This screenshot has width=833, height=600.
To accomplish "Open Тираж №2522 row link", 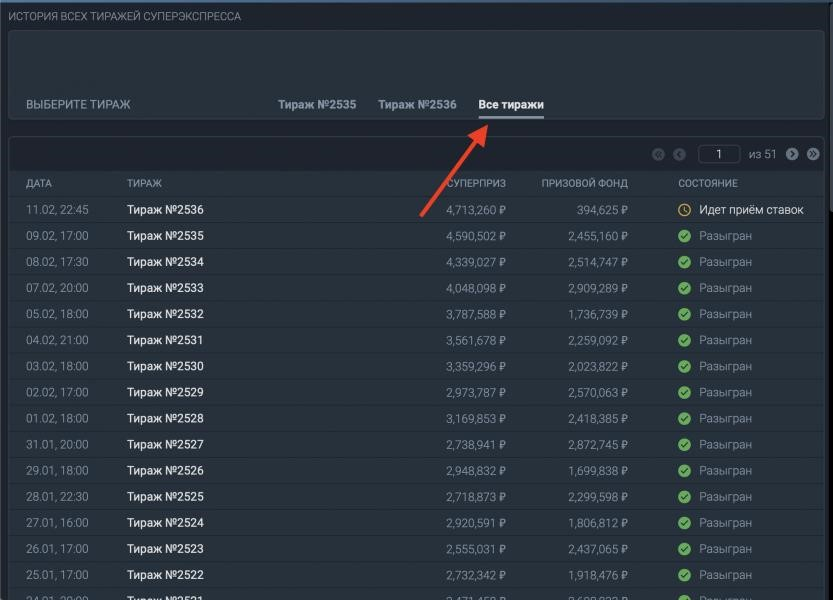I will click(165, 575).
